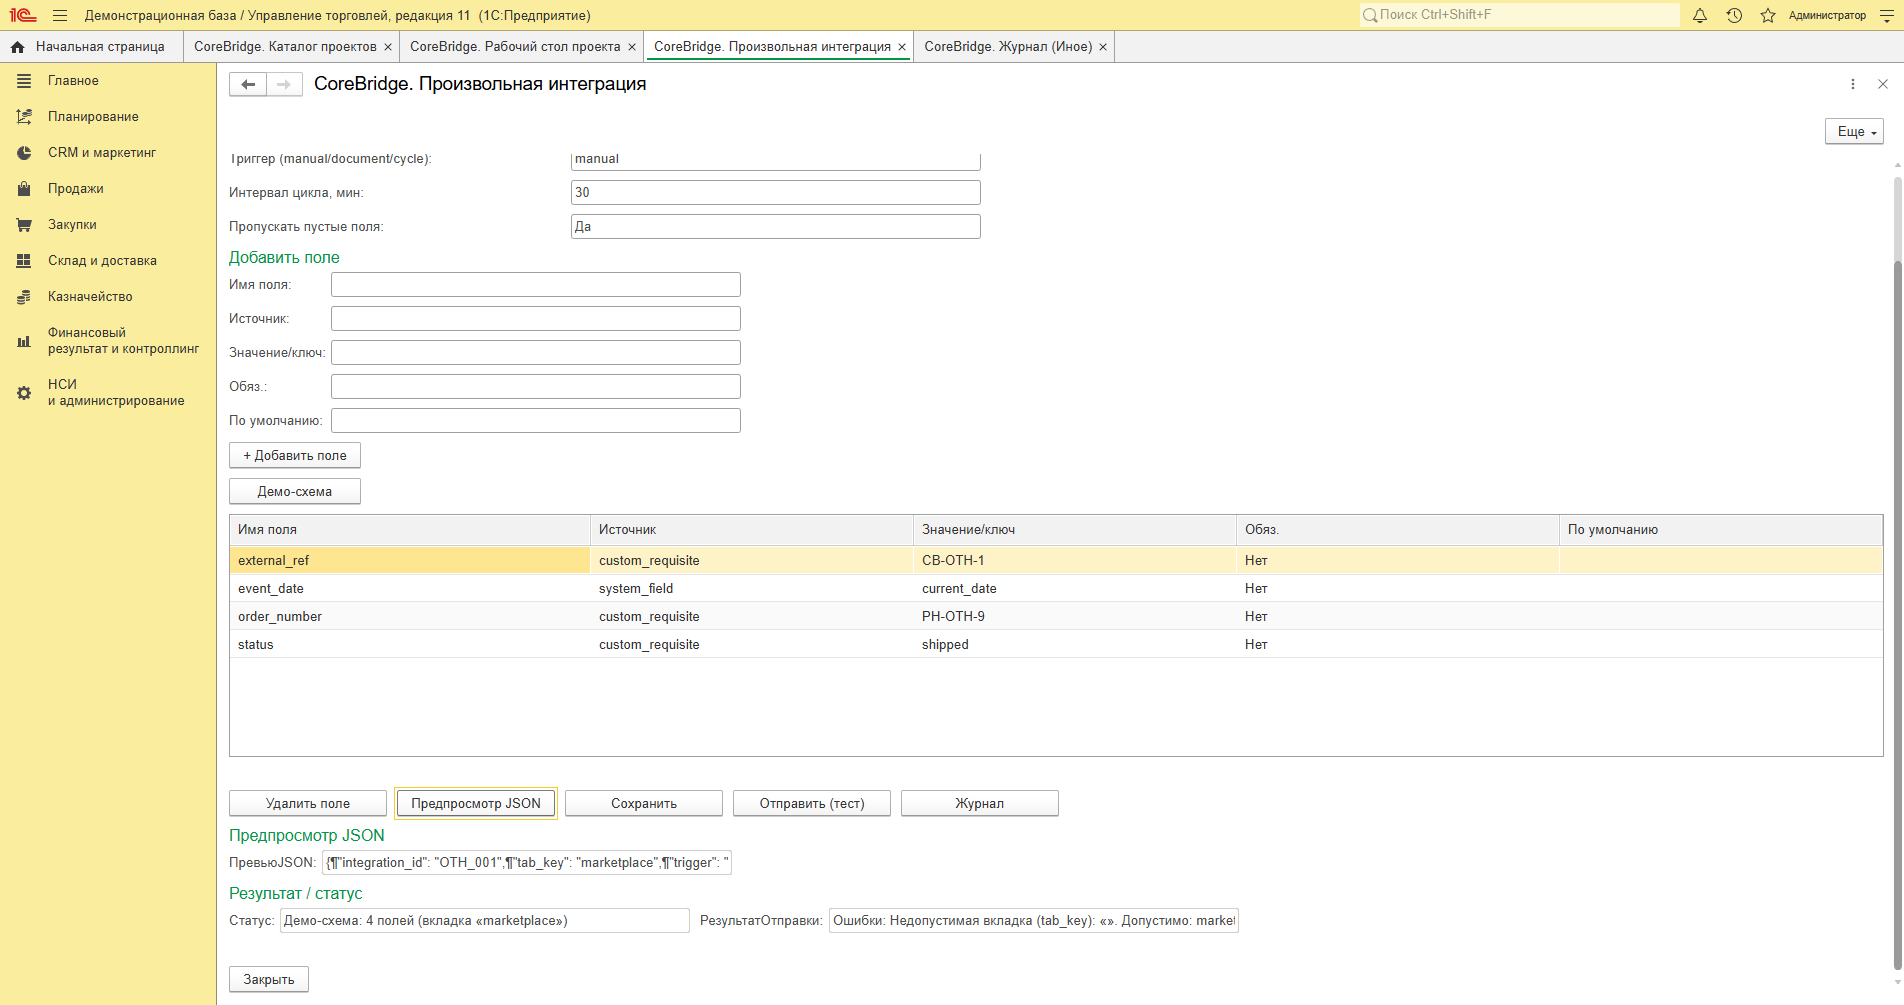This screenshot has width=1904, height=1005.
Task: Open the Казначейство section
Action: pos(90,297)
